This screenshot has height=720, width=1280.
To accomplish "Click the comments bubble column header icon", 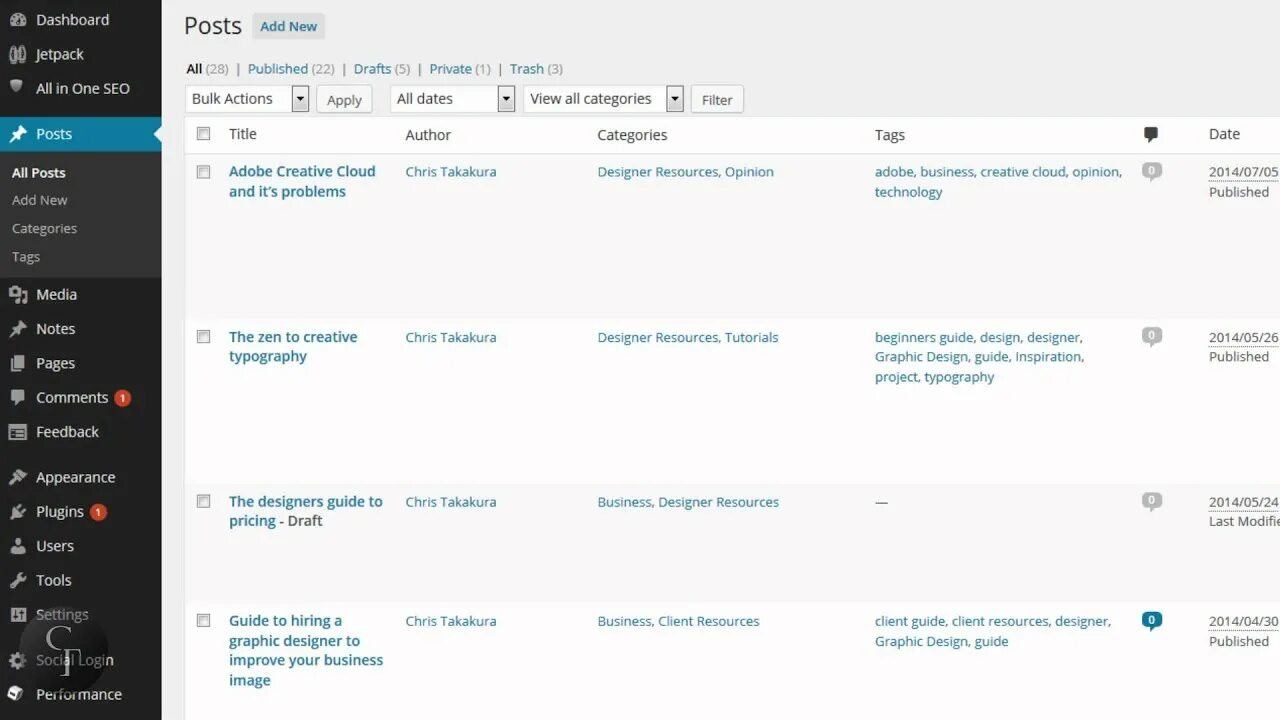I will [1151, 134].
